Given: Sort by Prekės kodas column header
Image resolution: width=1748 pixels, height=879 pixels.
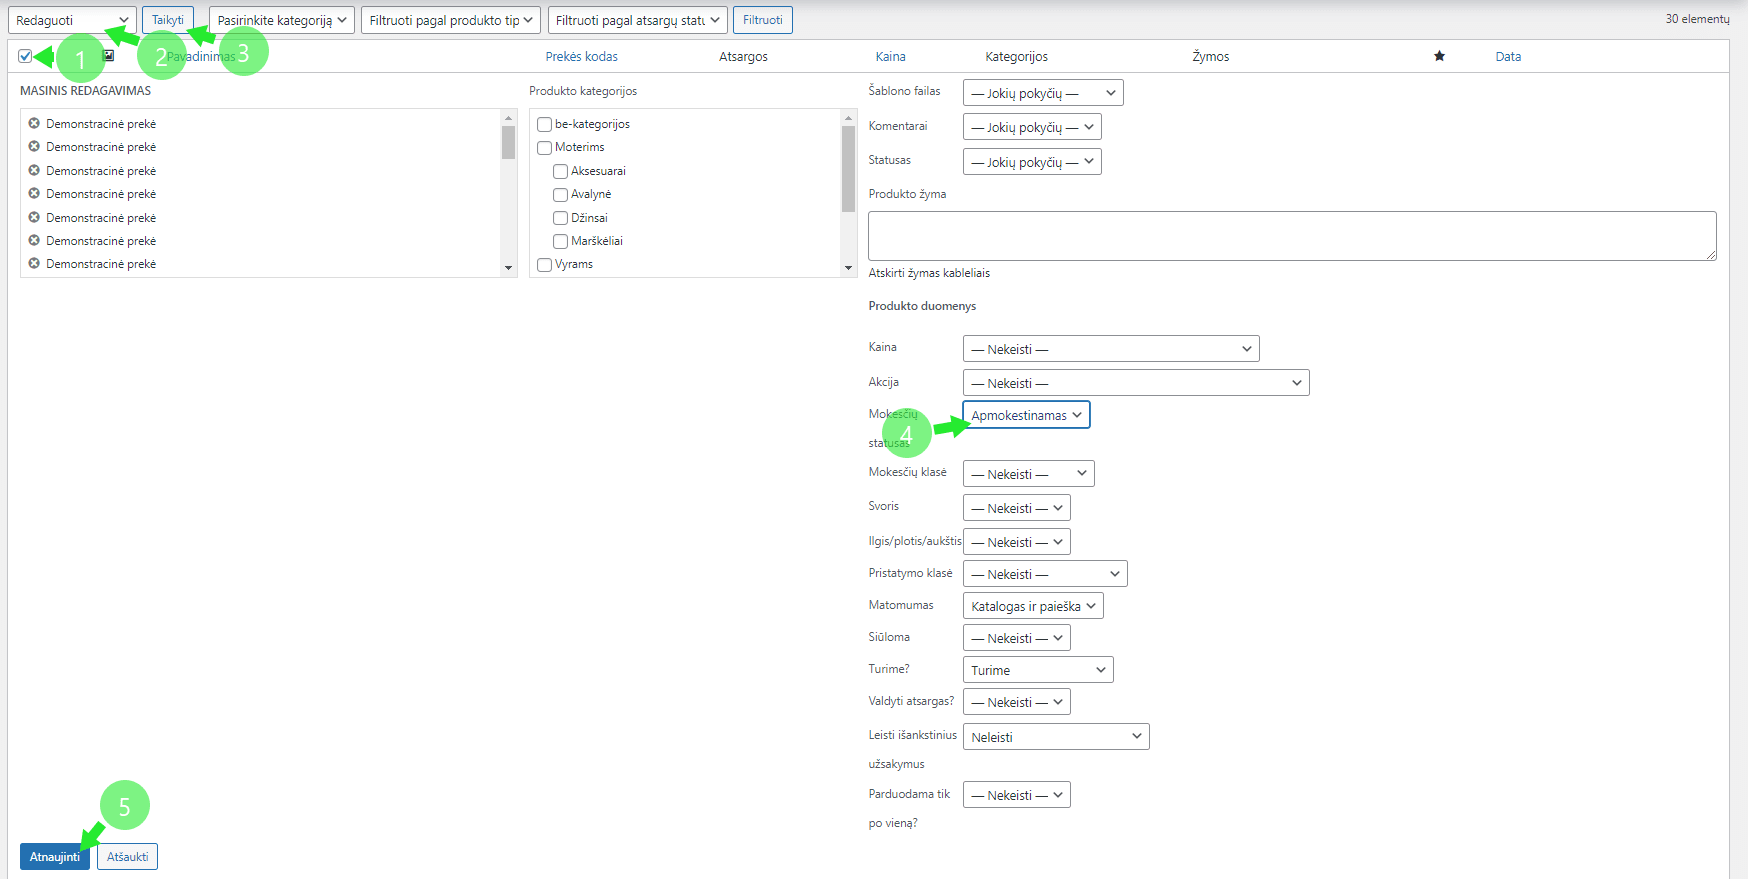Looking at the screenshot, I should tap(581, 57).
